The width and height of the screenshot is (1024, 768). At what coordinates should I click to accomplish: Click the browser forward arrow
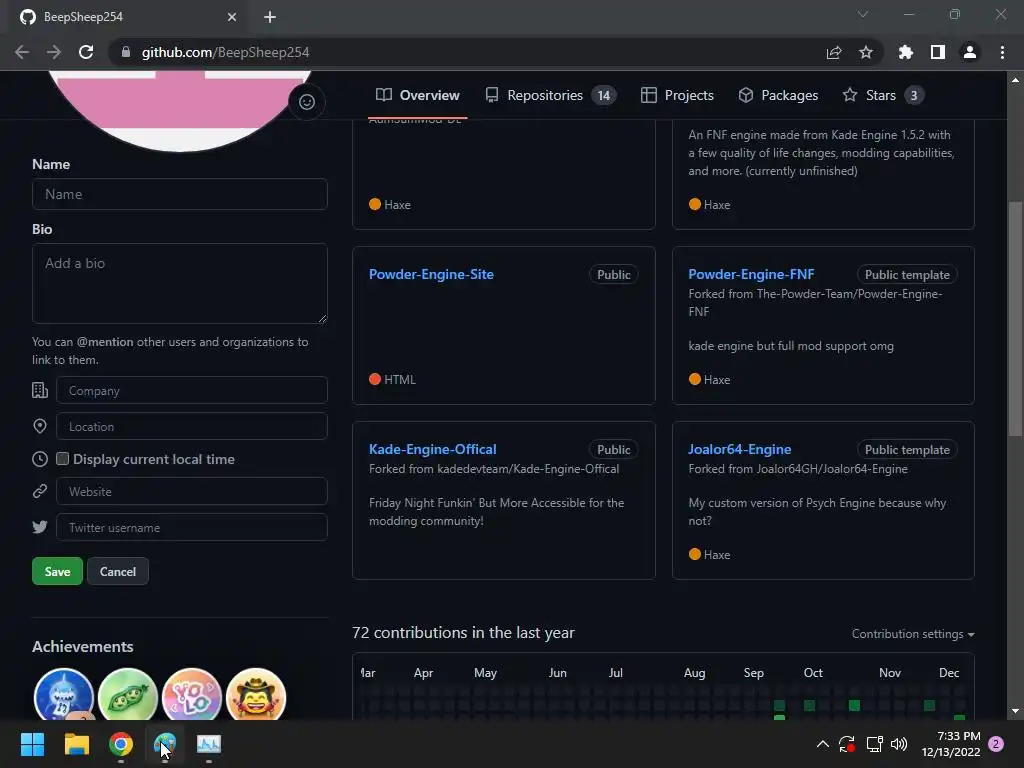pyautogui.click(x=54, y=52)
